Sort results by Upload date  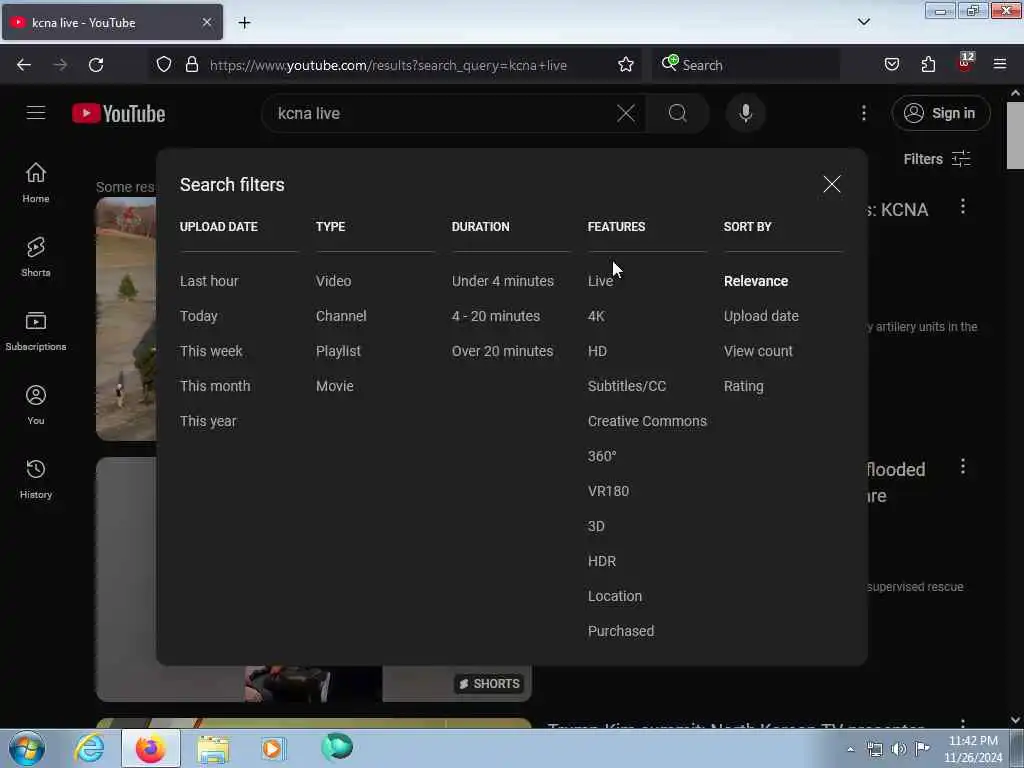point(761,316)
